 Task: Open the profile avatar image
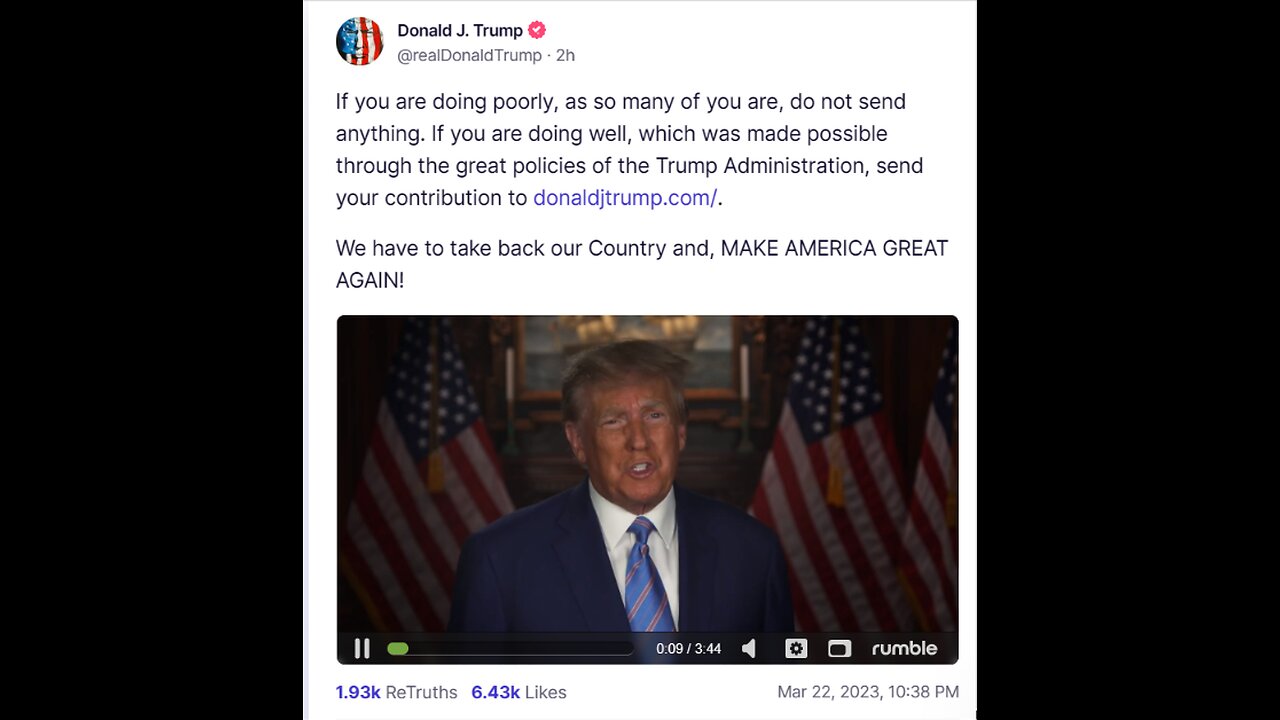[x=359, y=42]
